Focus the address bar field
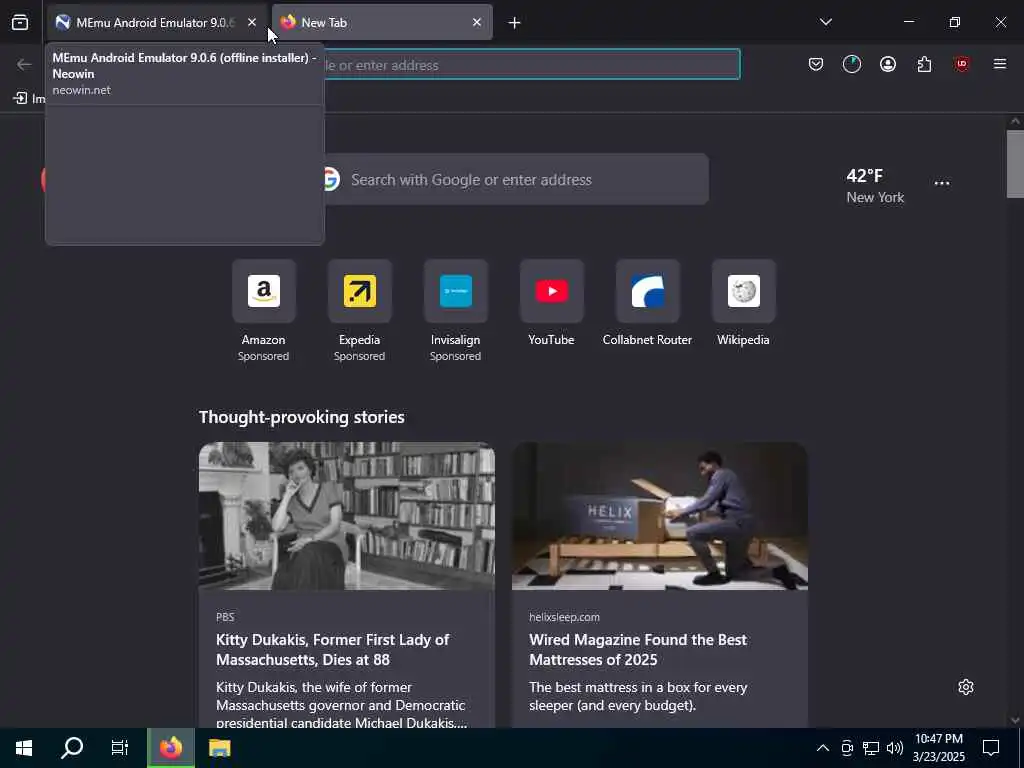 (x=532, y=65)
